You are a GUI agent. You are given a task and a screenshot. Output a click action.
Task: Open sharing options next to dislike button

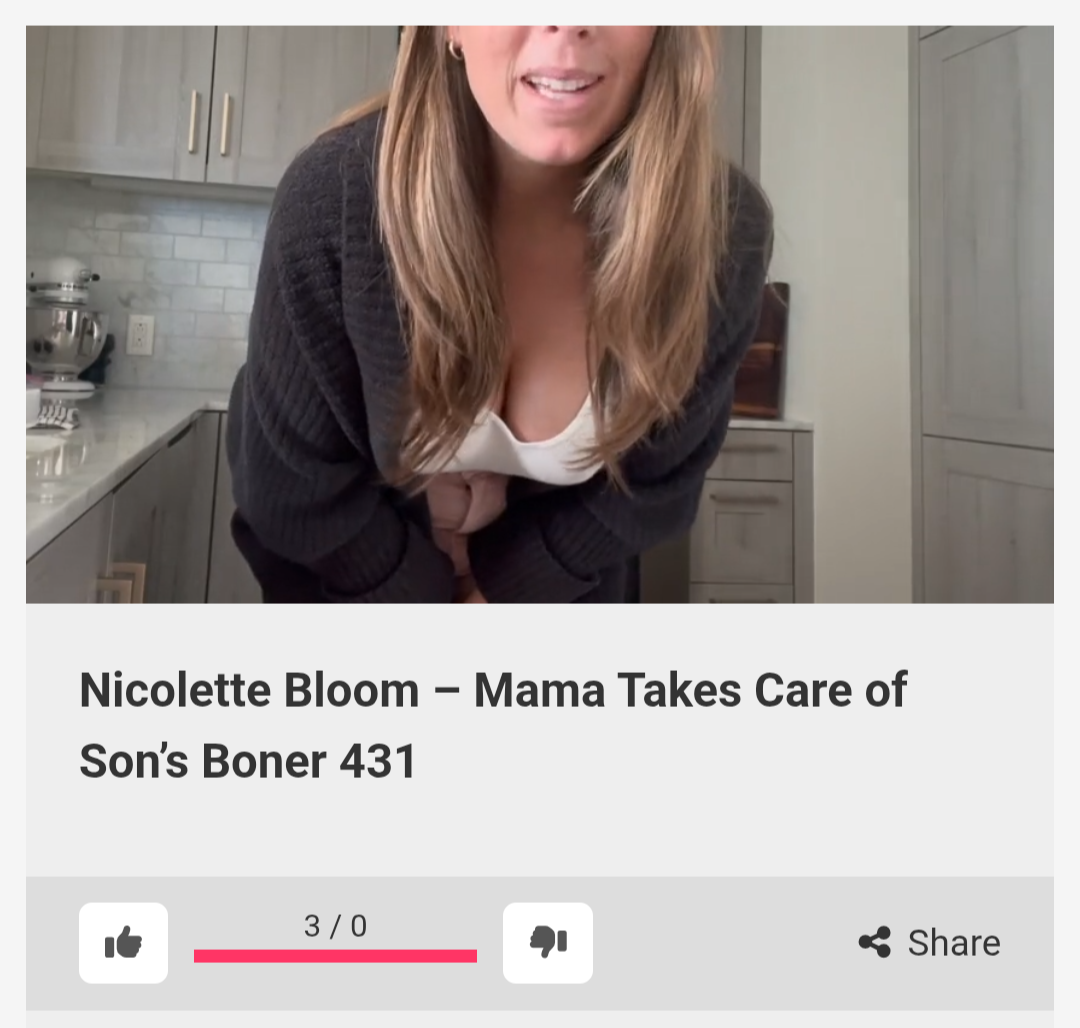tap(929, 943)
